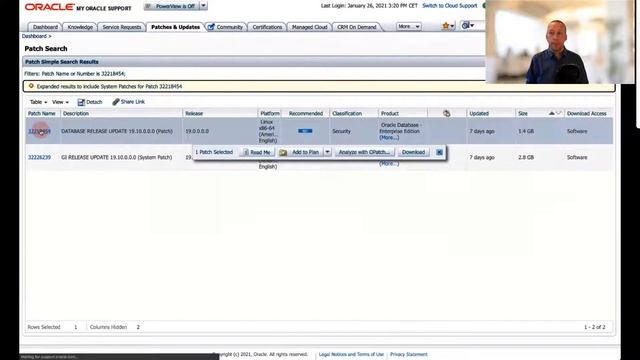Viewport: 640px width, 360px height.
Task: Open the CRM On Demand tab
Action: (357, 27)
